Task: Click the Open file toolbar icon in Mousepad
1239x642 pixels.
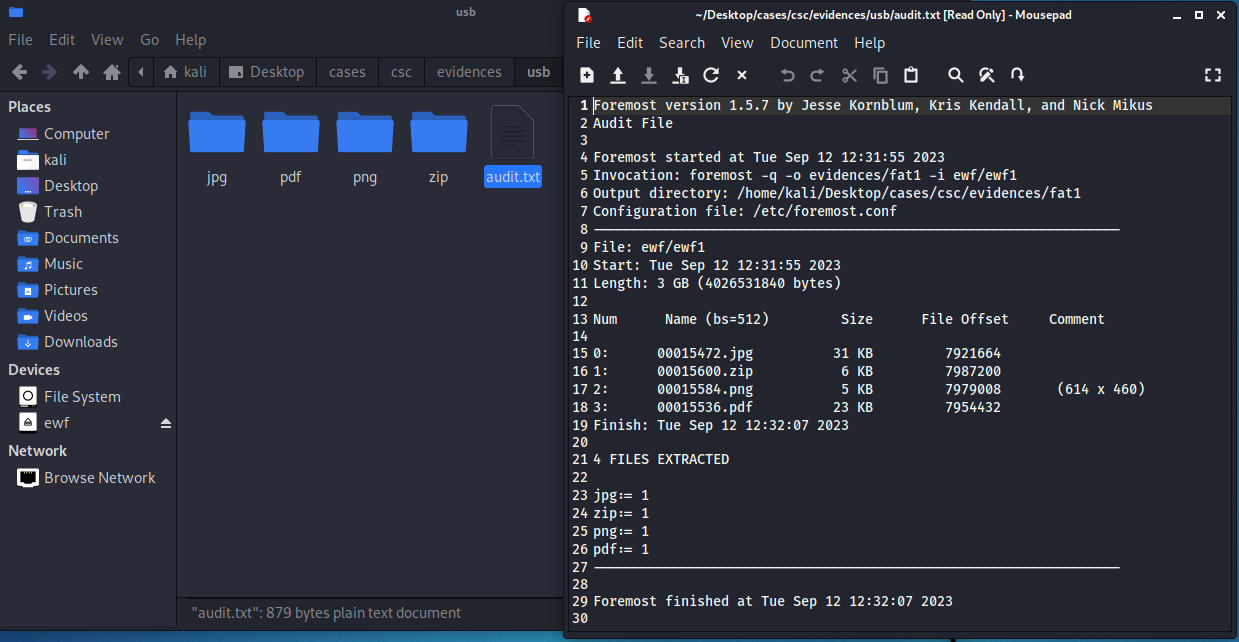Action: pyautogui.click(x=618, y=75)
